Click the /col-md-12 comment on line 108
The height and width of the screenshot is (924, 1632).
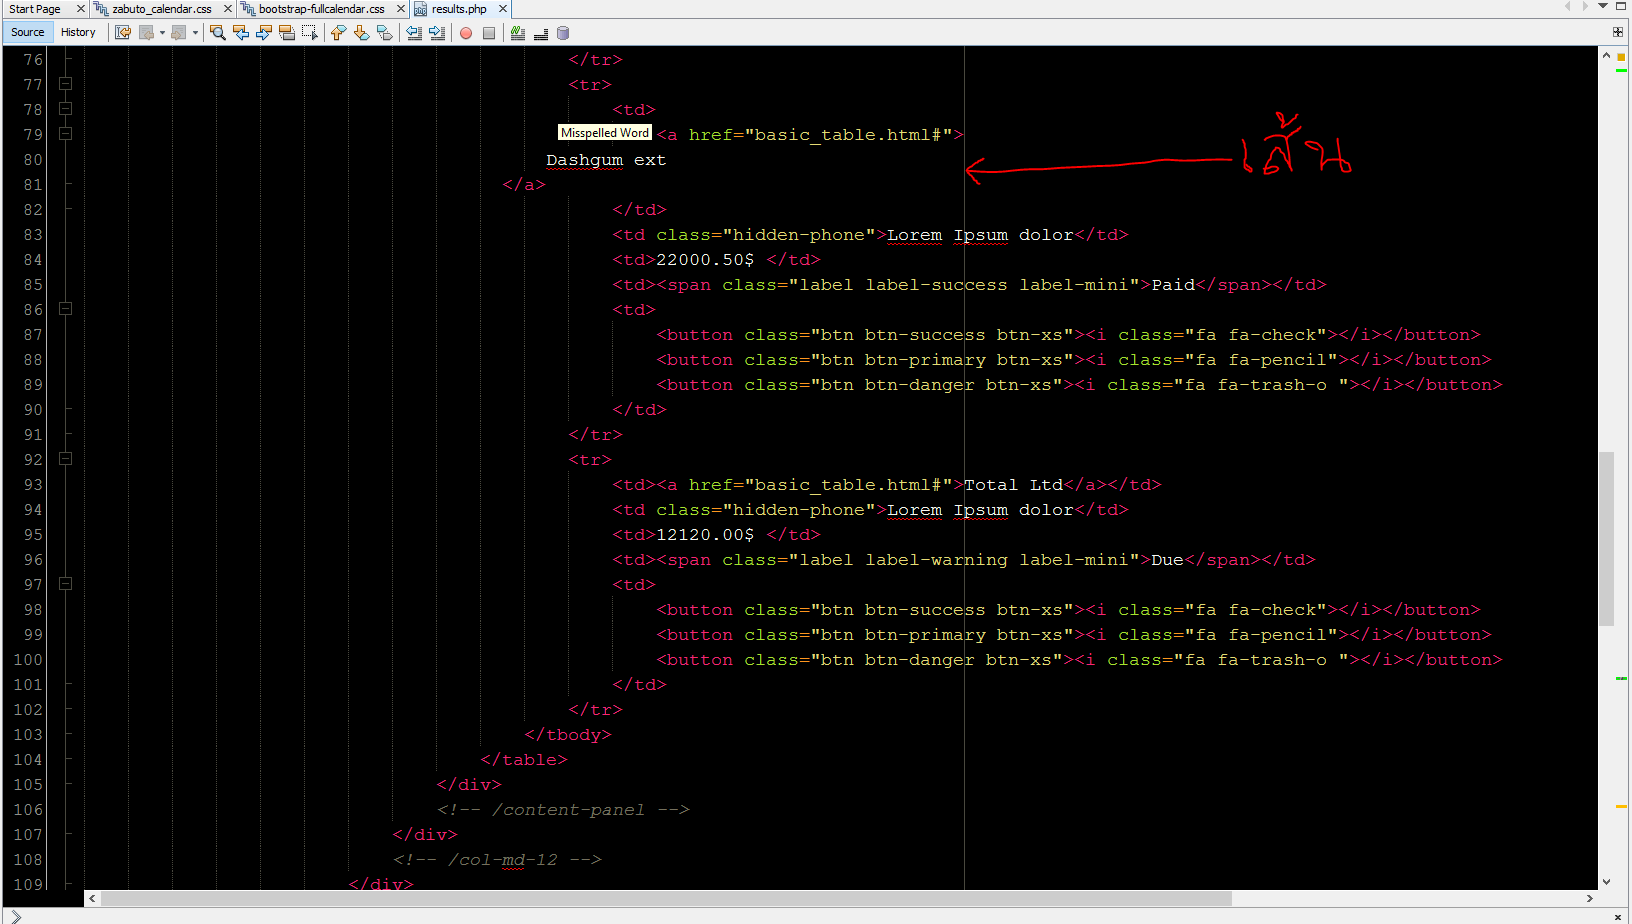497,860
